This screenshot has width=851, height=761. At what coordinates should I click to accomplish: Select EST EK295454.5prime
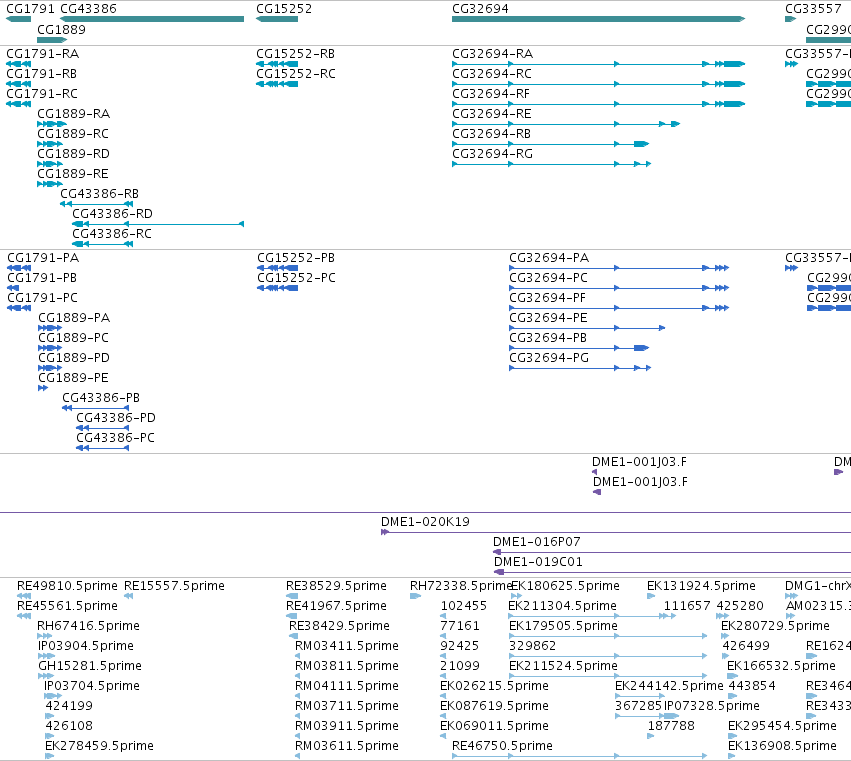(x=732, y=736)
